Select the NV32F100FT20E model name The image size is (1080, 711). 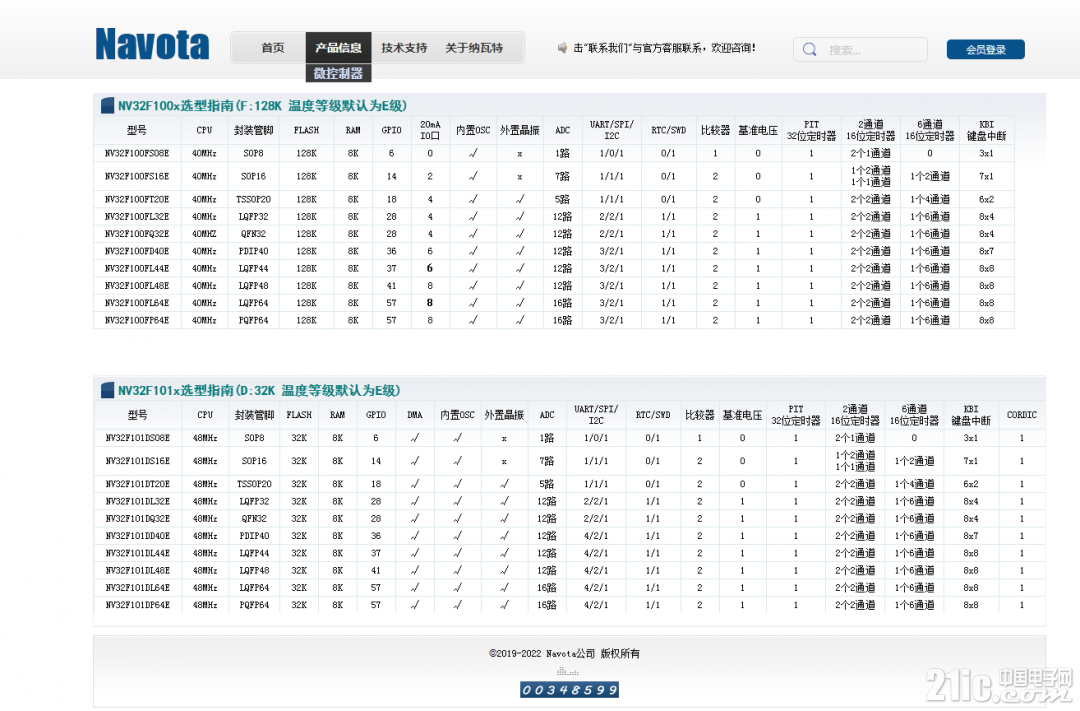tap(137, 199)
